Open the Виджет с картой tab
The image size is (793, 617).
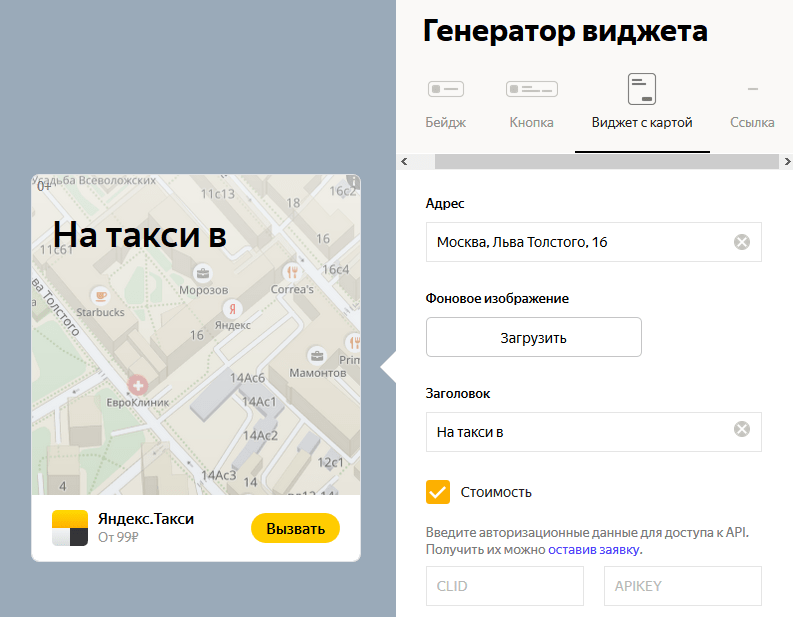(642, 122)
